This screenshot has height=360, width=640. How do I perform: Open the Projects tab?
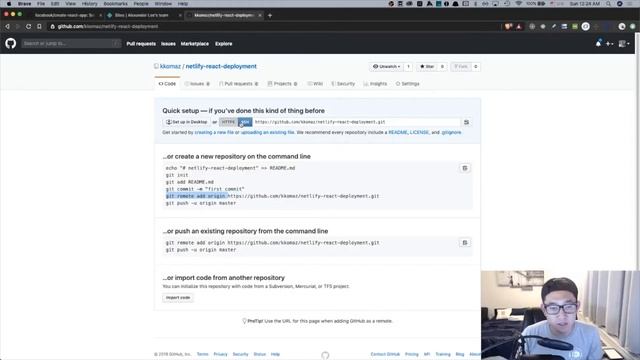coord(282,84)
